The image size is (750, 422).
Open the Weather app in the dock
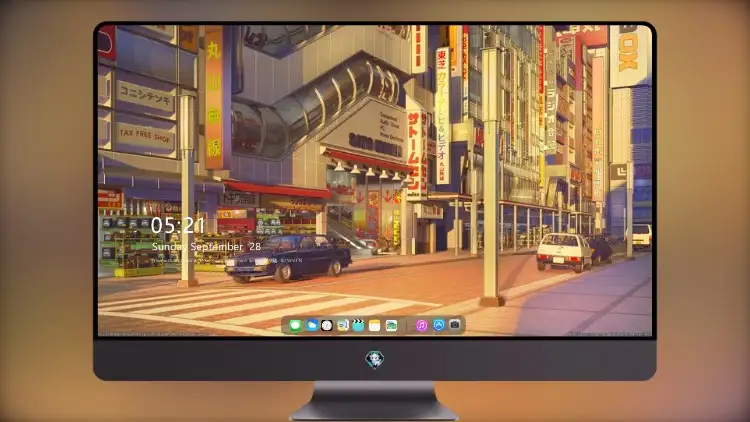[311, 326]
